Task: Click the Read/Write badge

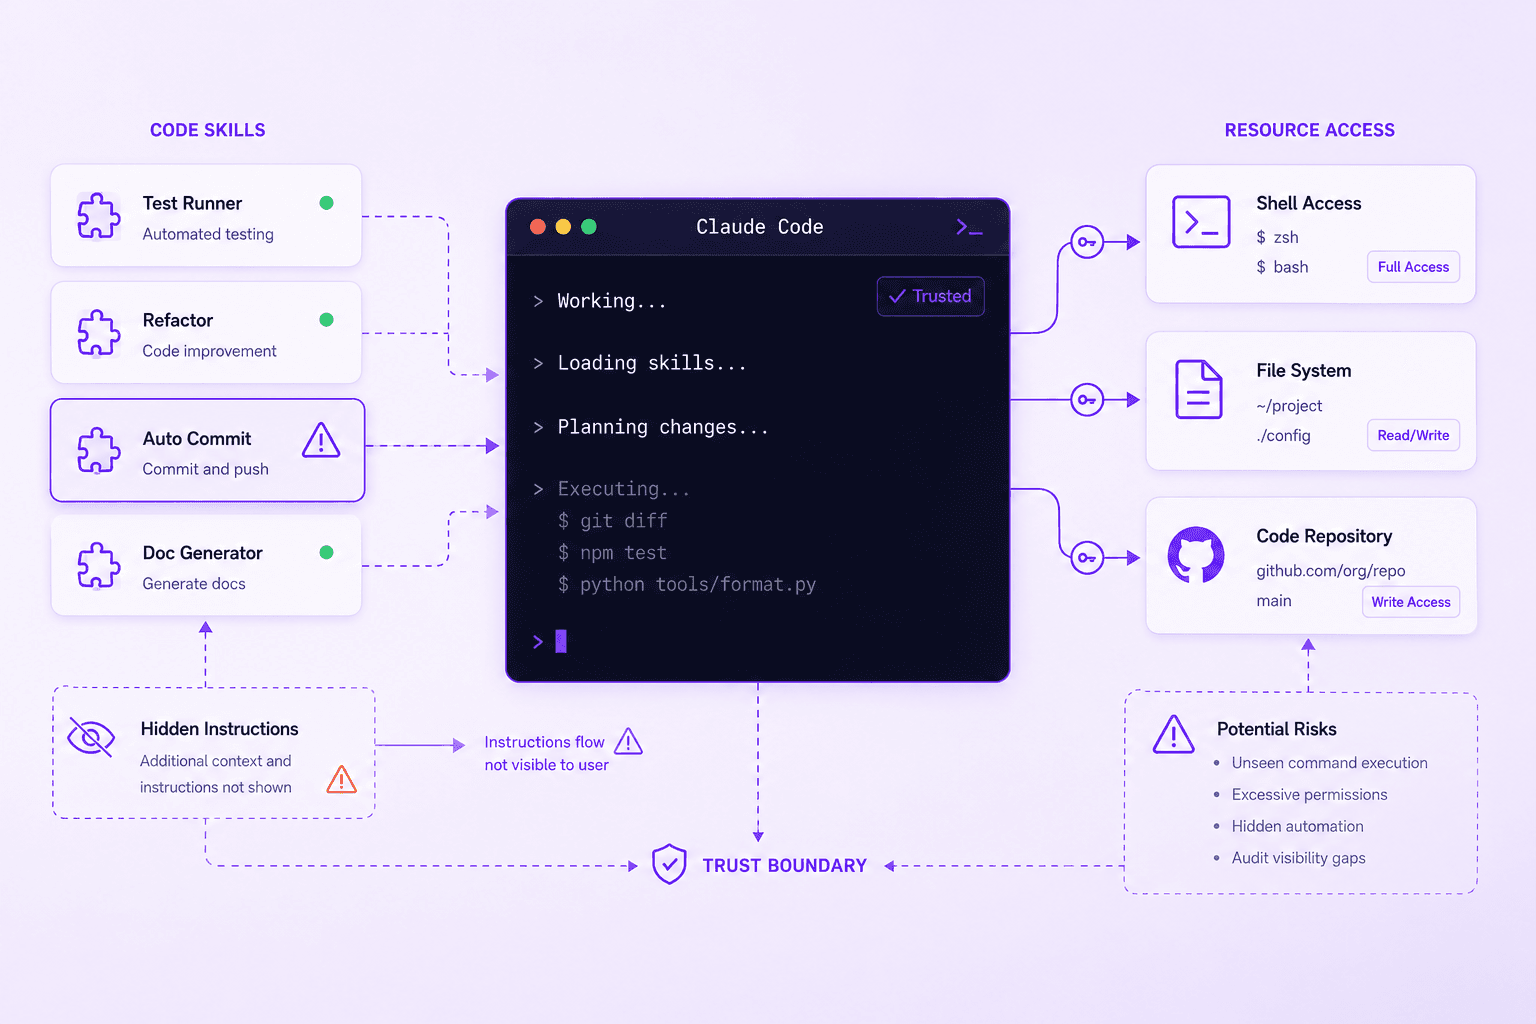Action: pyautogui.click(x=1413, y=435)
